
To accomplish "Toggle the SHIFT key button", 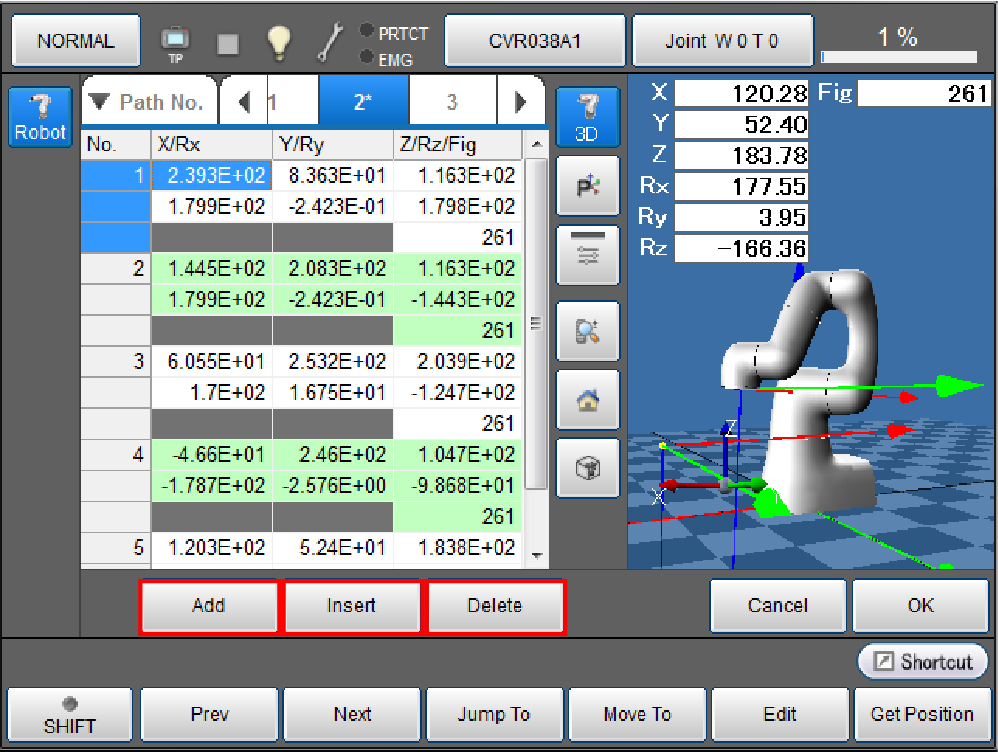I will point(69,715).
